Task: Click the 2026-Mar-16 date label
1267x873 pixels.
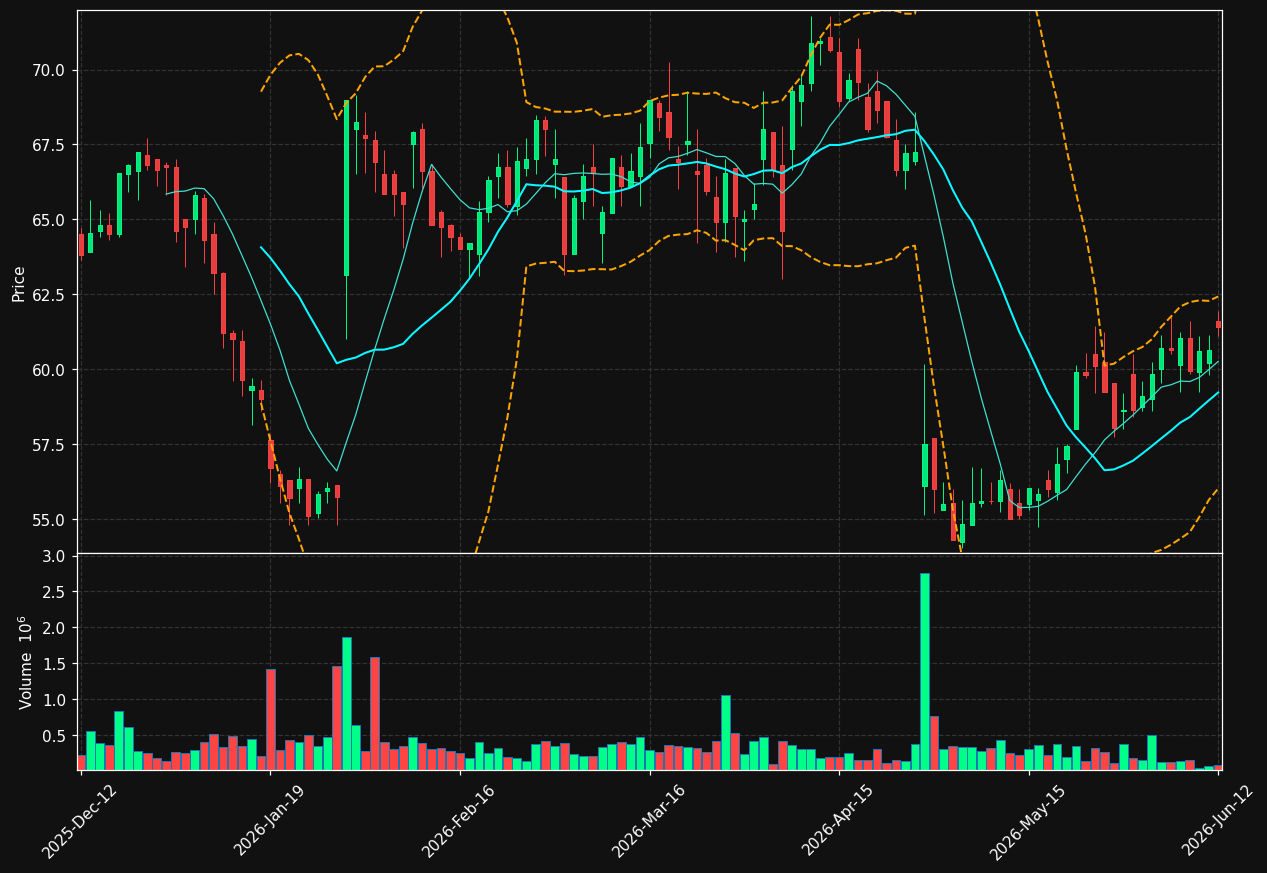Action: [x=649, y=821]
